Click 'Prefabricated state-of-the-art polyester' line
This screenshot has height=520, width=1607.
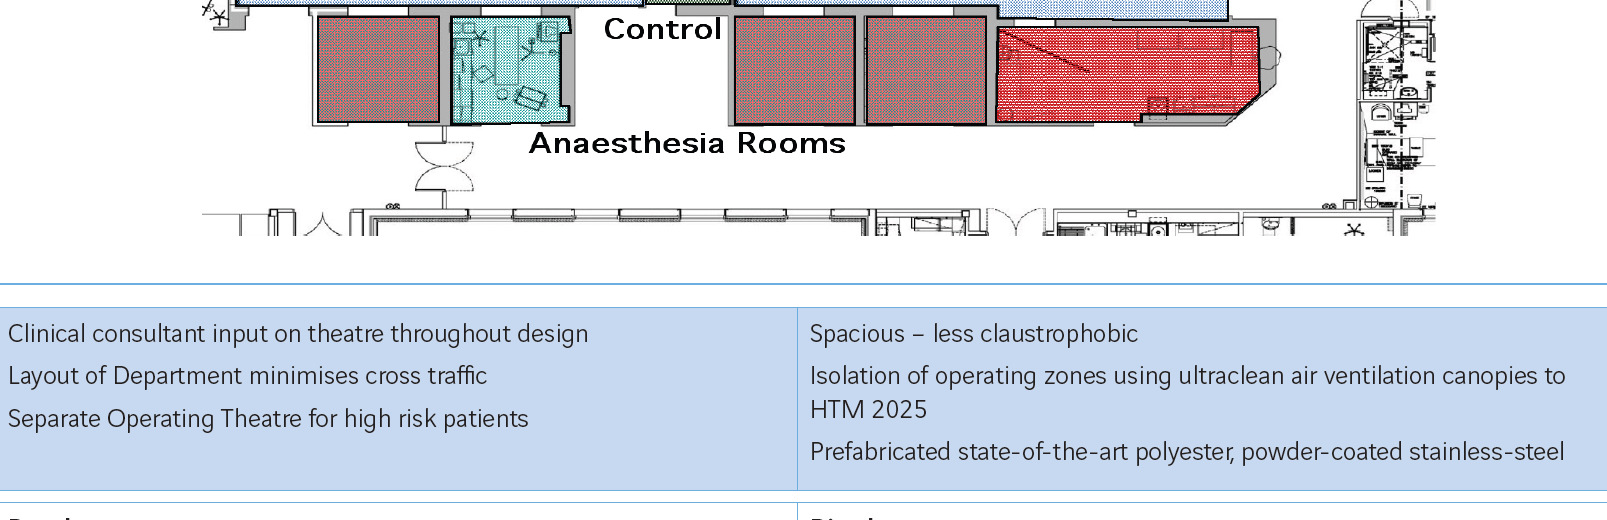tap(1187, 452)
